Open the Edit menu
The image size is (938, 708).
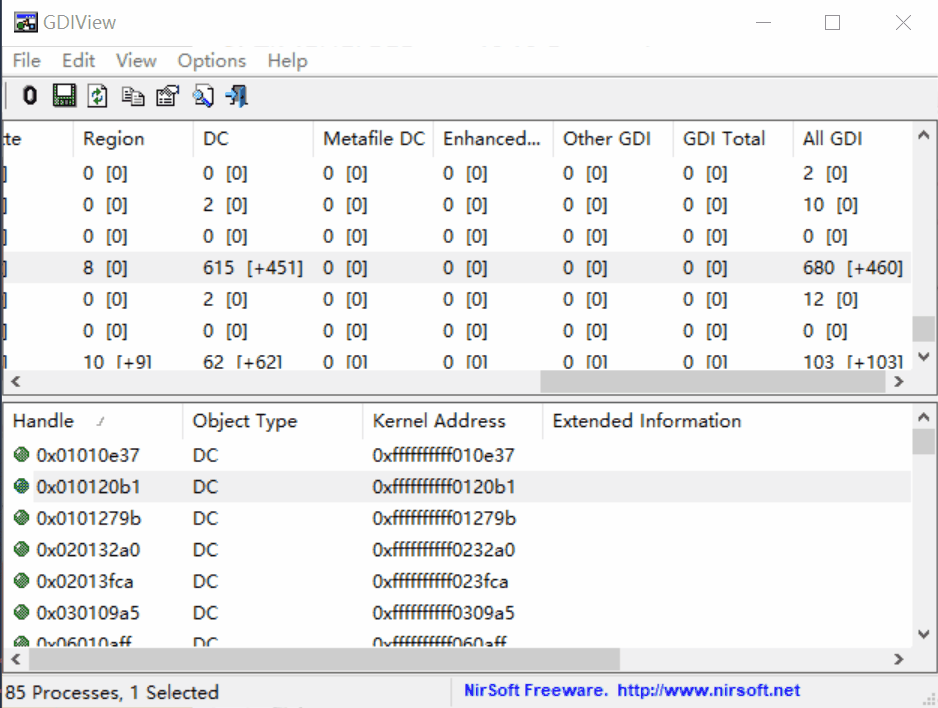pyautogui.click(x=78, y=60)
